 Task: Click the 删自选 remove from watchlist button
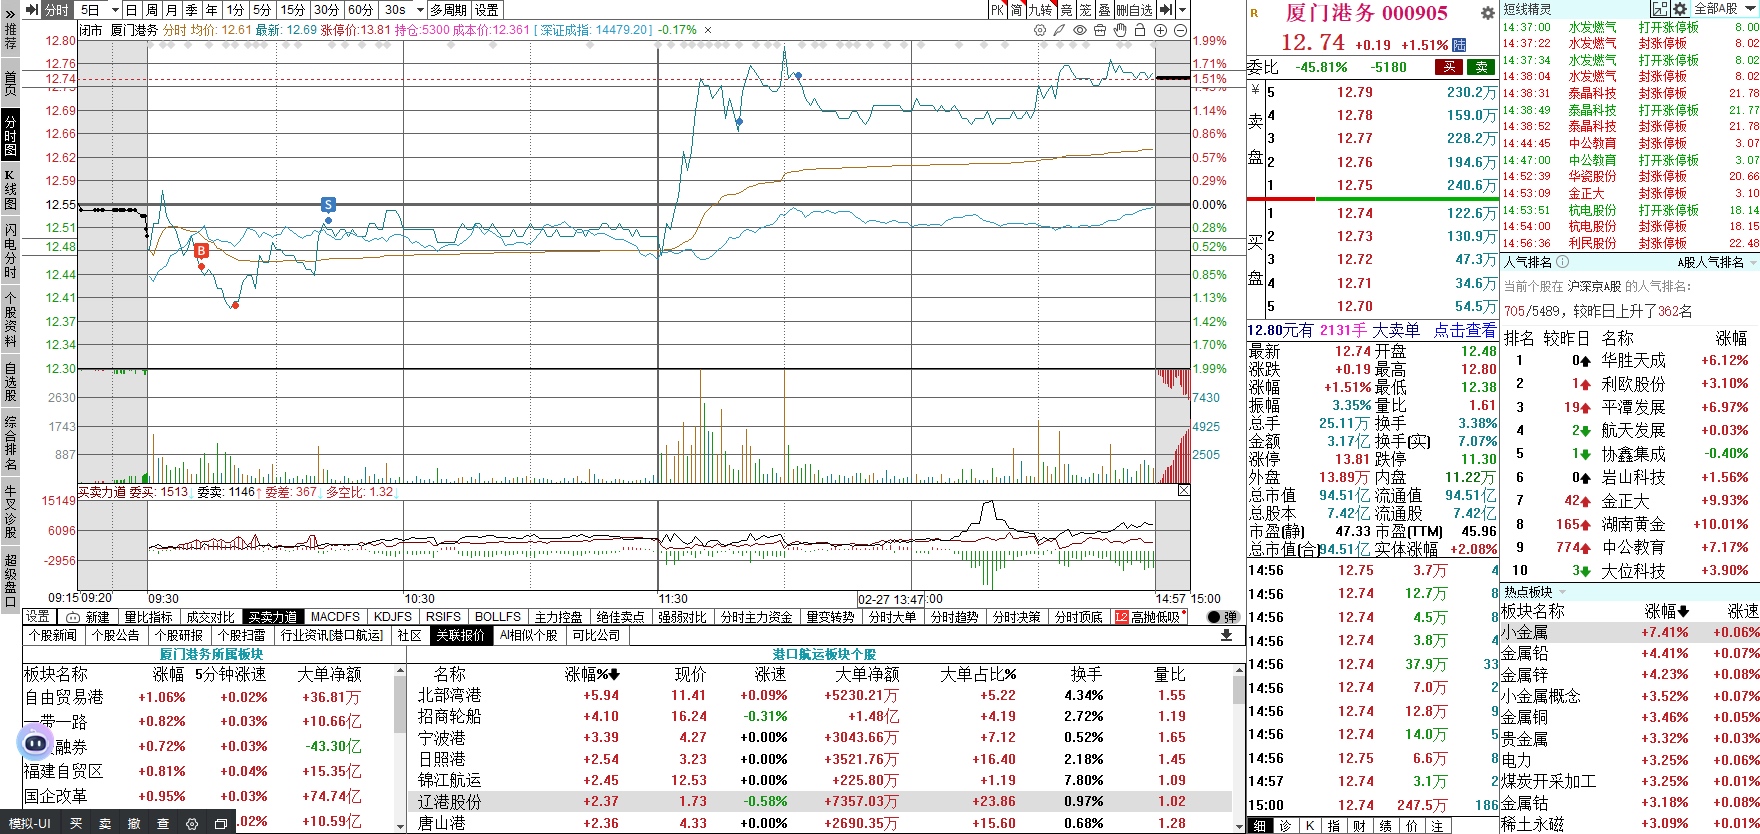point(1134,10)
